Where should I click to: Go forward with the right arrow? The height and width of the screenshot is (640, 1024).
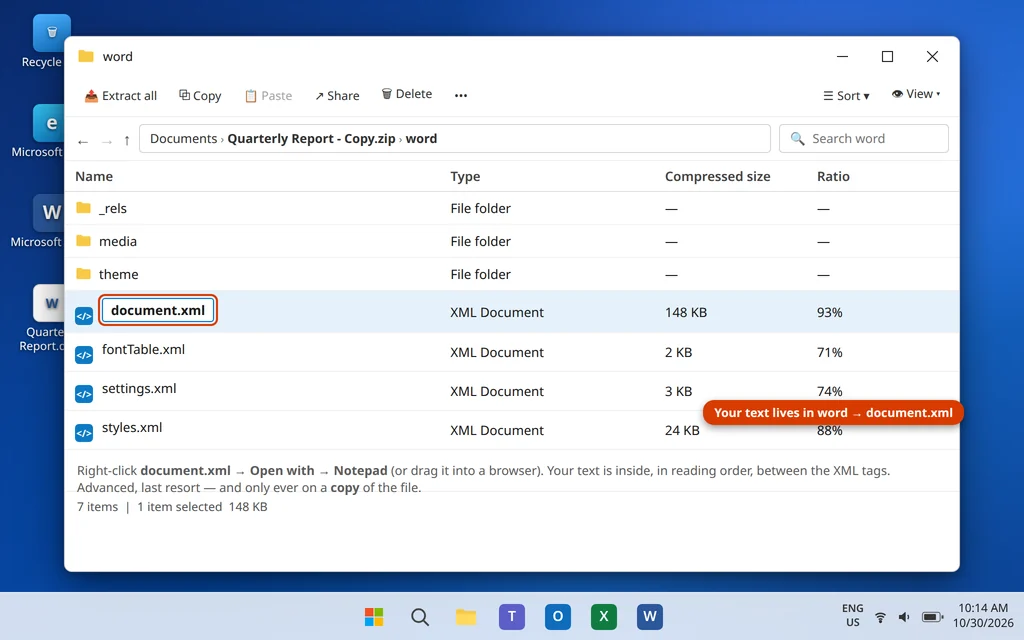tap(106, 141)
